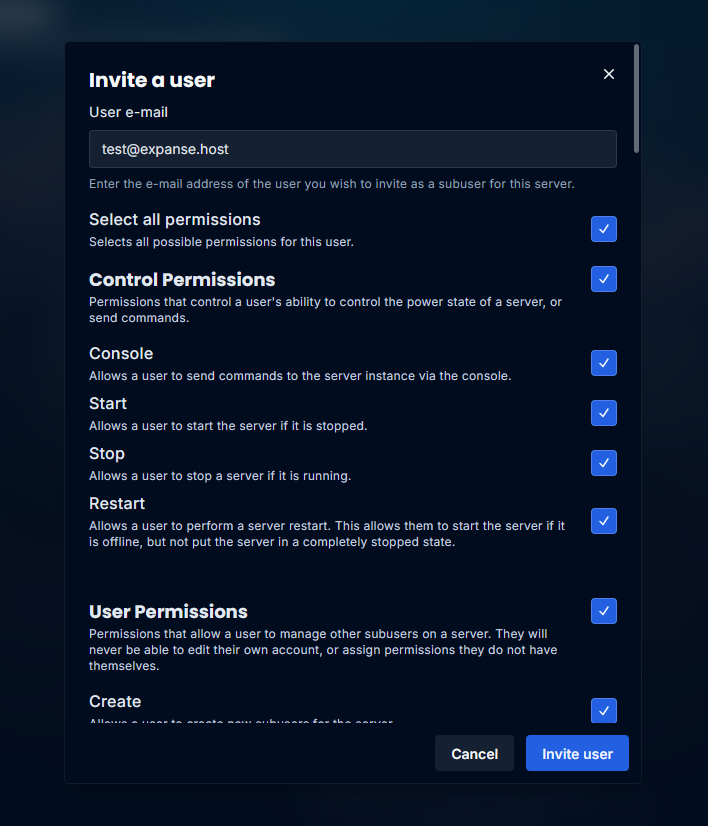
Task: Toggle the User Permissions group checkbox
Action: click(x=604, y=611)
